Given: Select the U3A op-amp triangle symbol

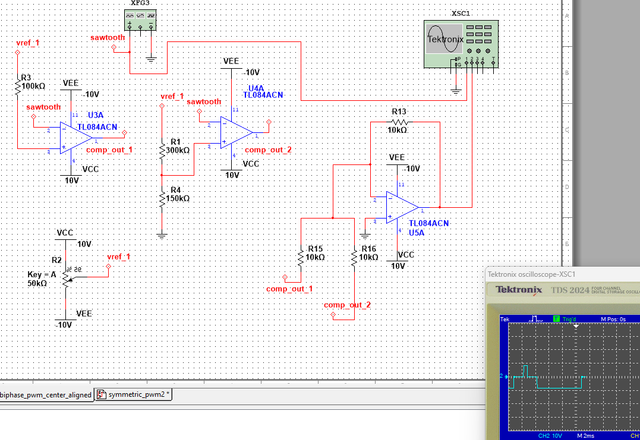Looking at the screenshot, I should 76,138.
